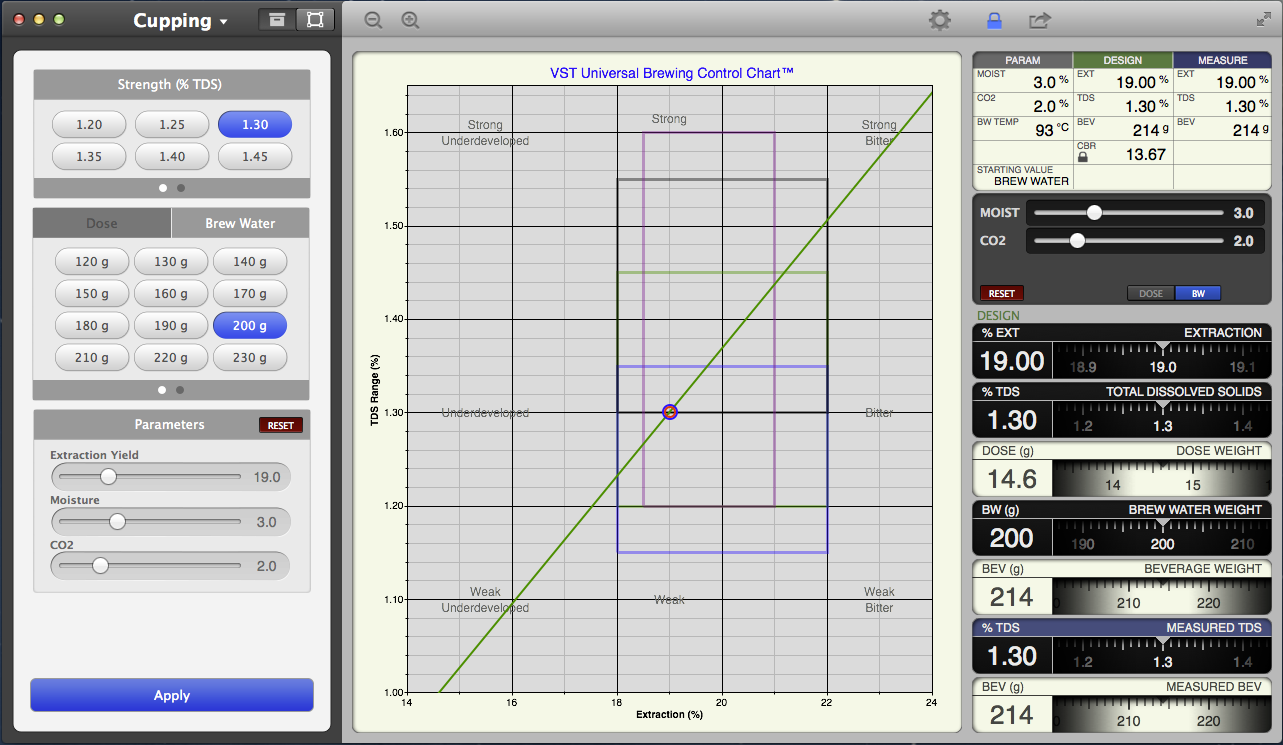Click the STARTING VALUE BREW WATER field

tap(1023, 176)
